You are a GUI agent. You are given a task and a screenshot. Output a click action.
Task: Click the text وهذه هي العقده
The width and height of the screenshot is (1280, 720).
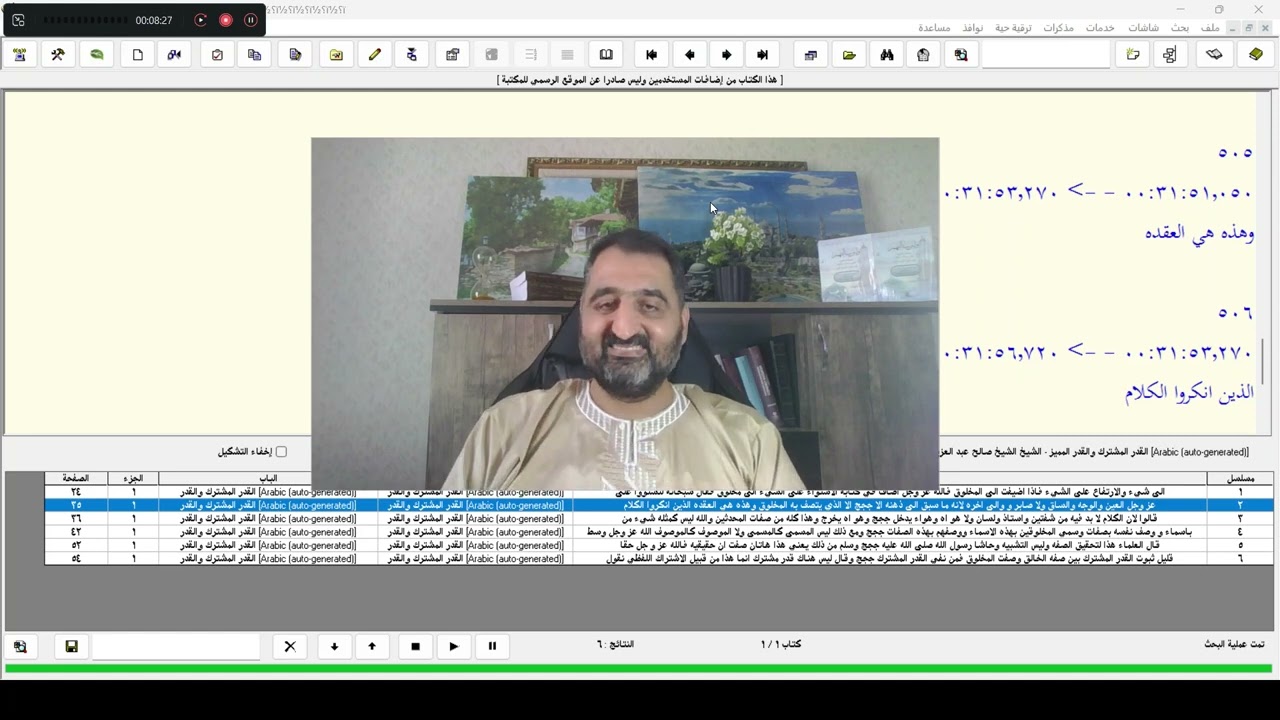(1199, 232)
